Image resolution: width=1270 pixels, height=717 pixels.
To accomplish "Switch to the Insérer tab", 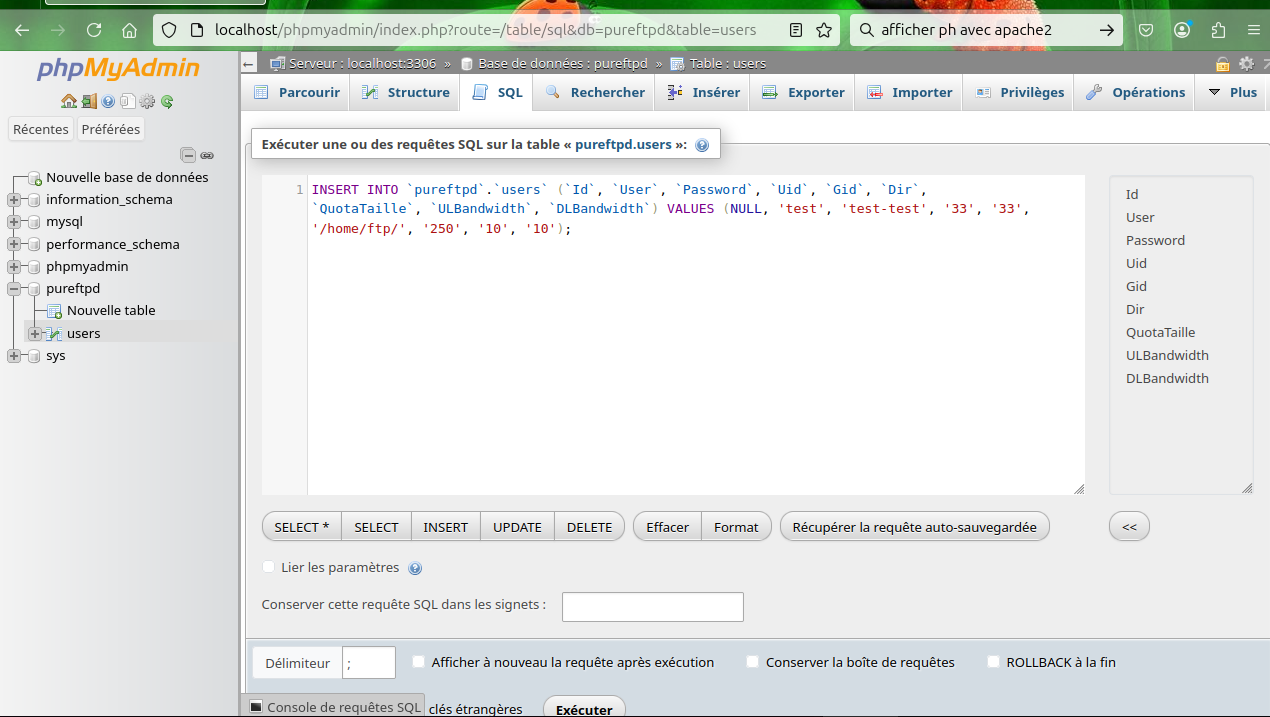I will 703,93.
